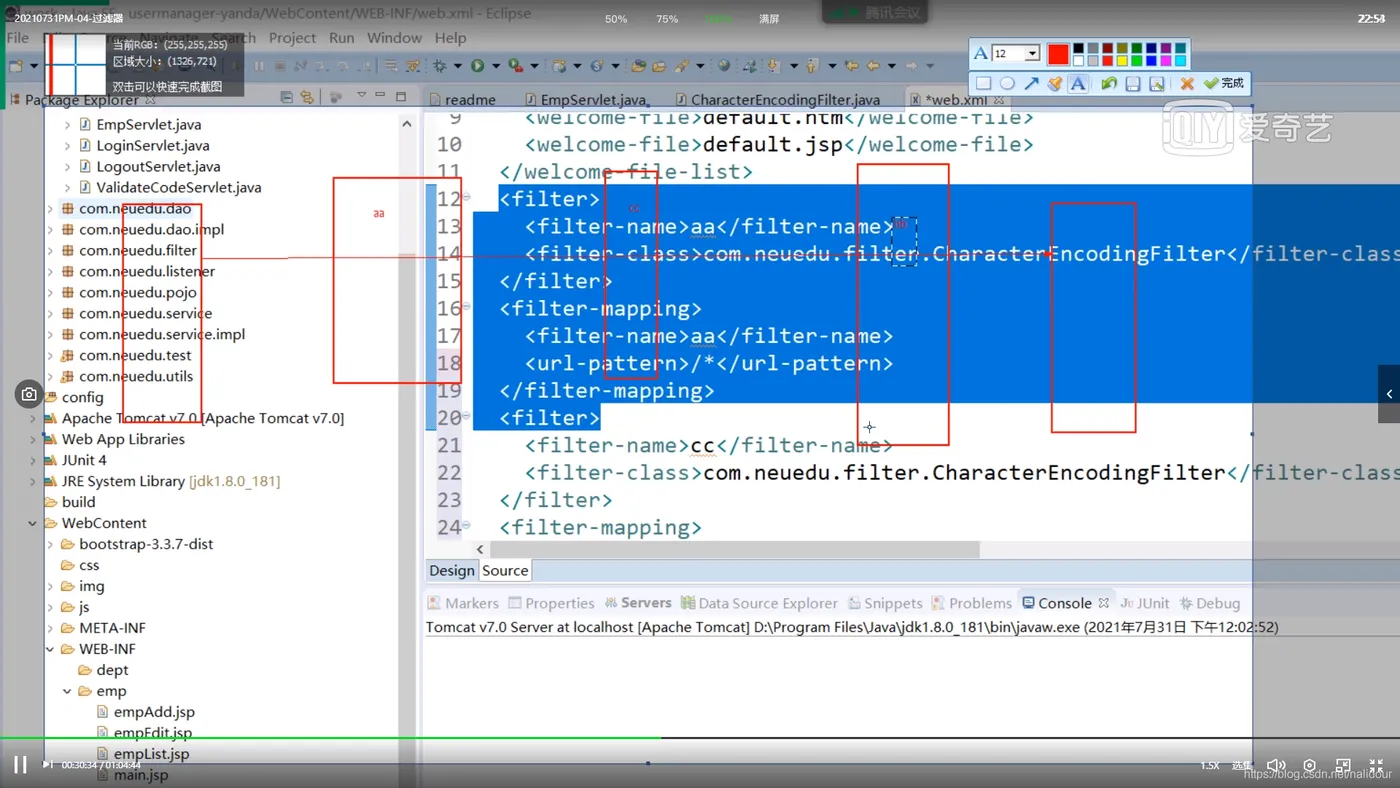Collapse all in Package Explorer

click(x=287, y=97)
